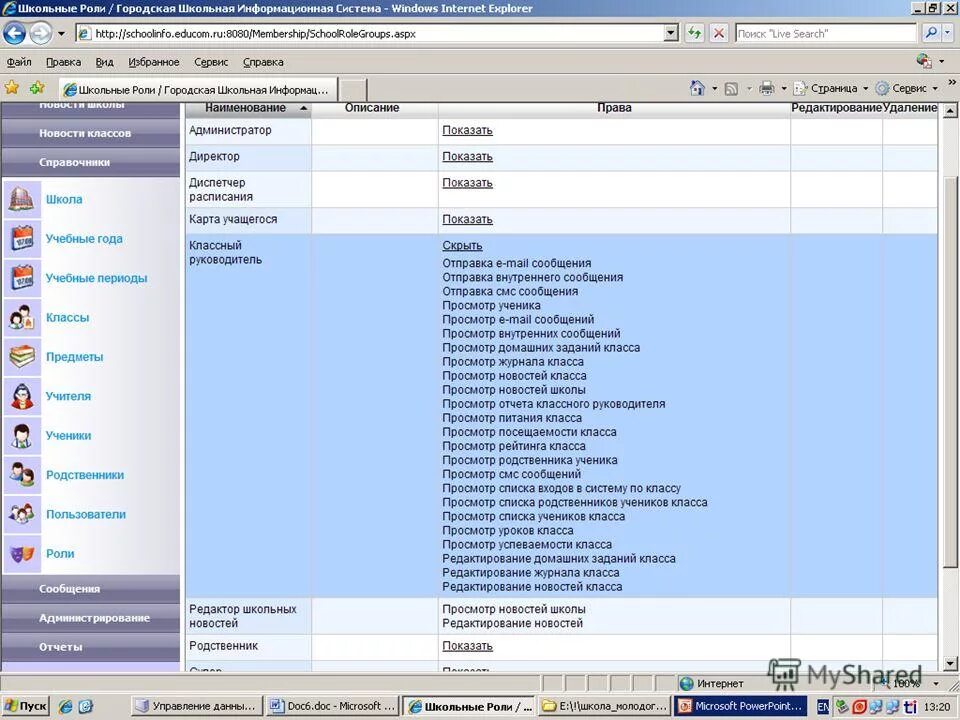Viewport: 960px width, 720px height.
Task: Show rights for Родственник role
Action: pyautogui.click(x=467, y=647)
